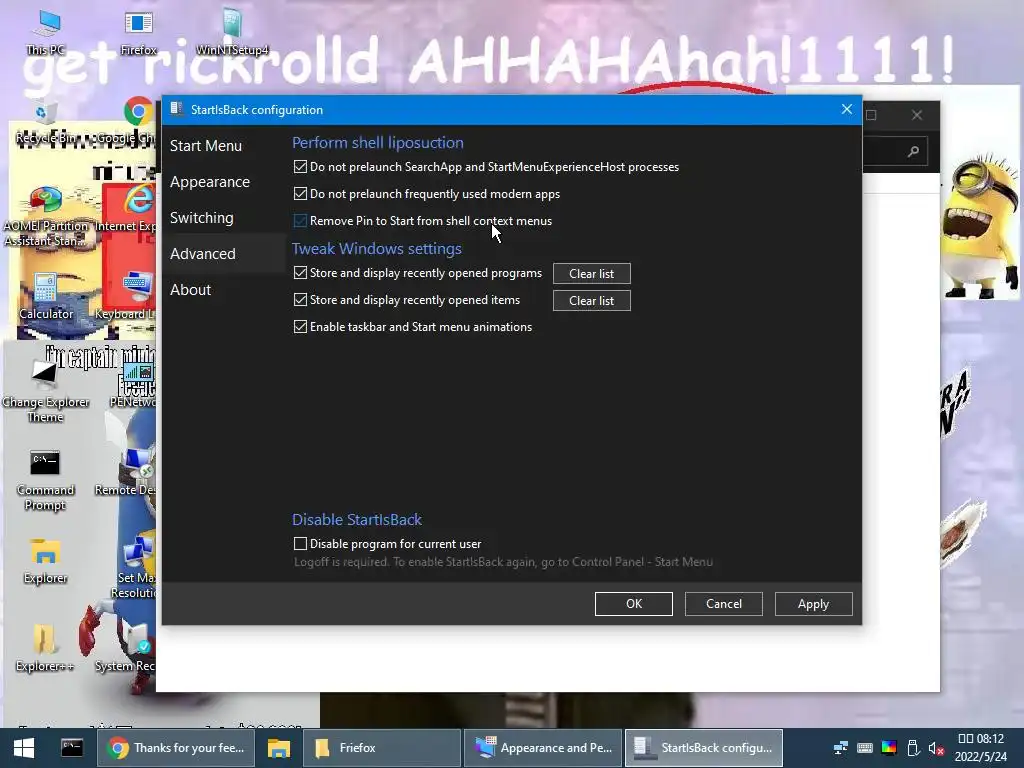Image resolution: width=1024 pixels, height=768 pixels.
Task: Click on-screen keyboard tray icon
Action: click(x=865, y=748)
